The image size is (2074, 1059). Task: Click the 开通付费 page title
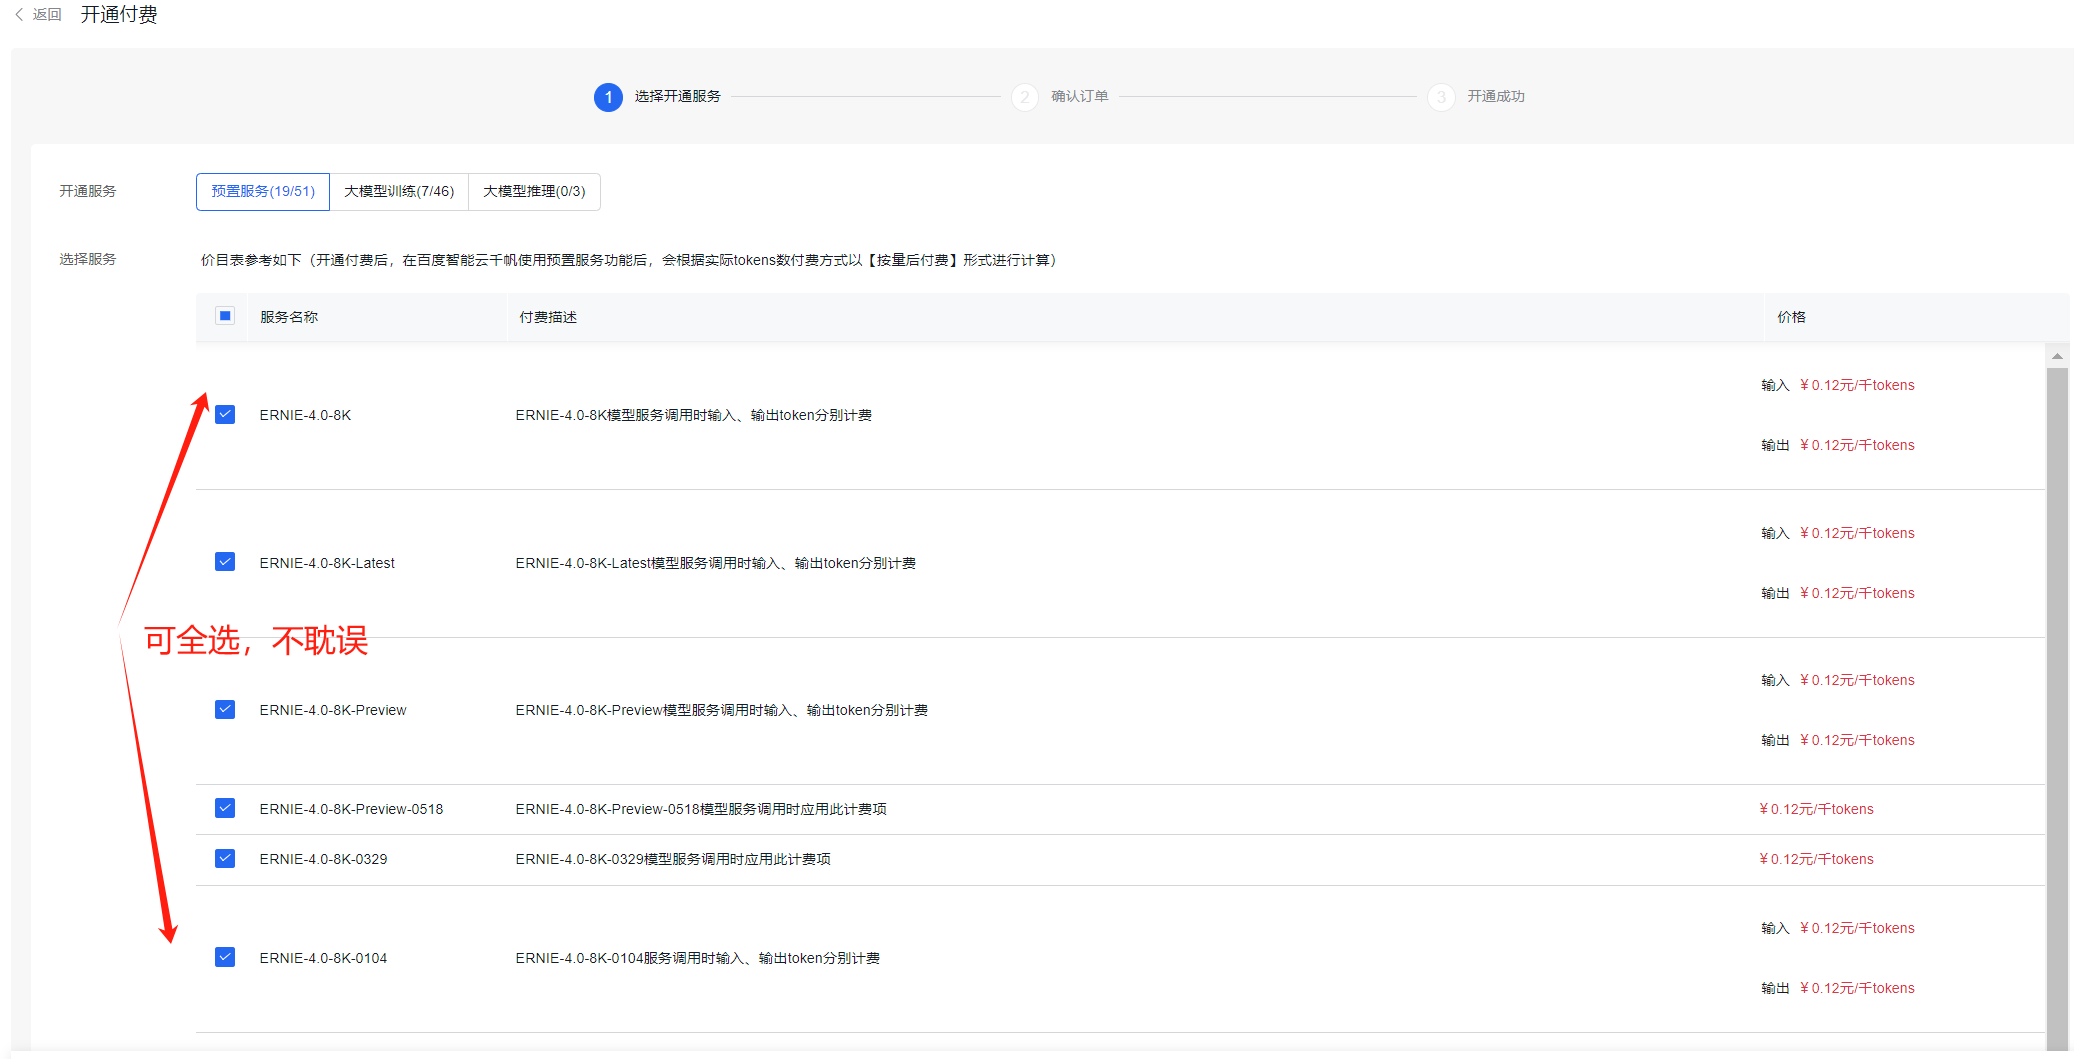click(119, 14)
